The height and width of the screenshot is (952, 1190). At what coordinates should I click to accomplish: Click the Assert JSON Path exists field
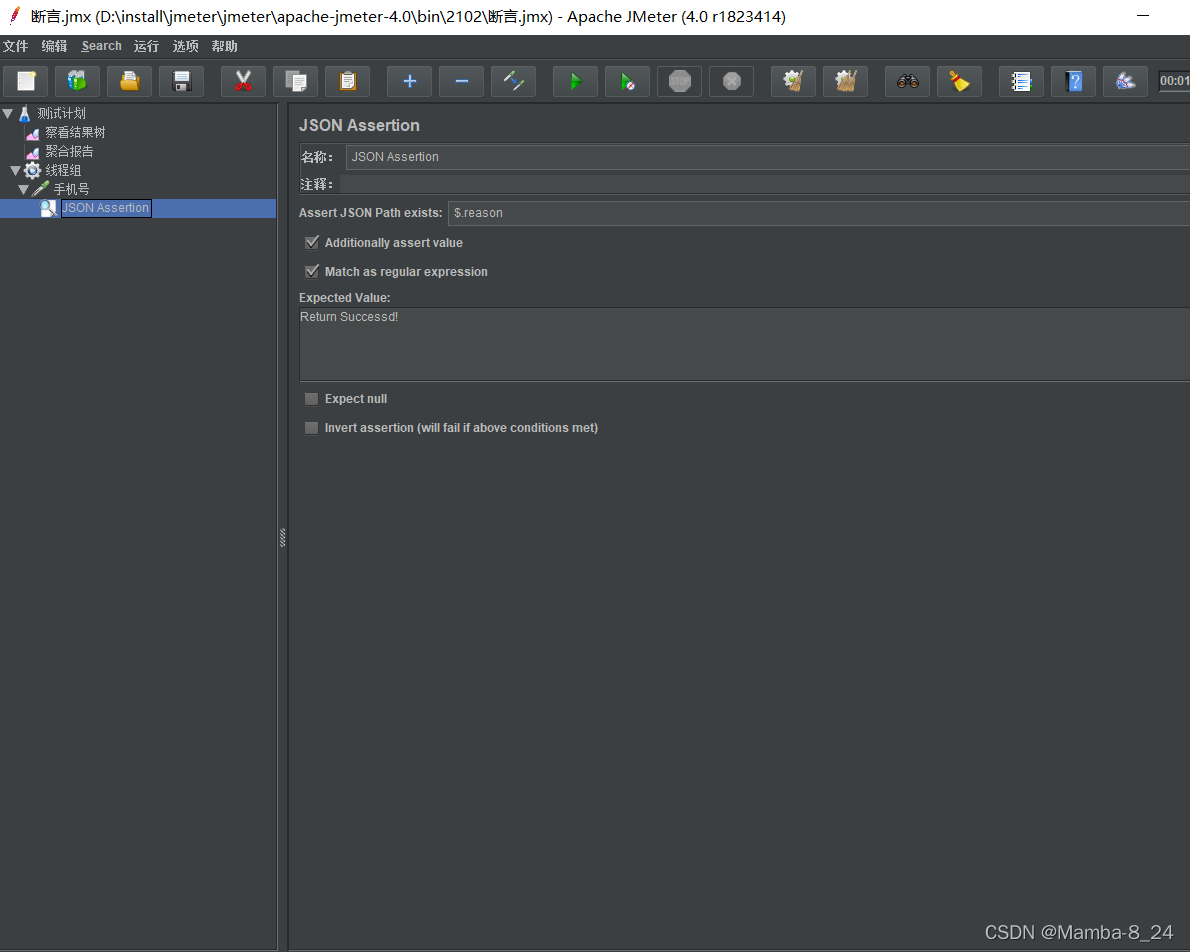(x=819, y=213)
